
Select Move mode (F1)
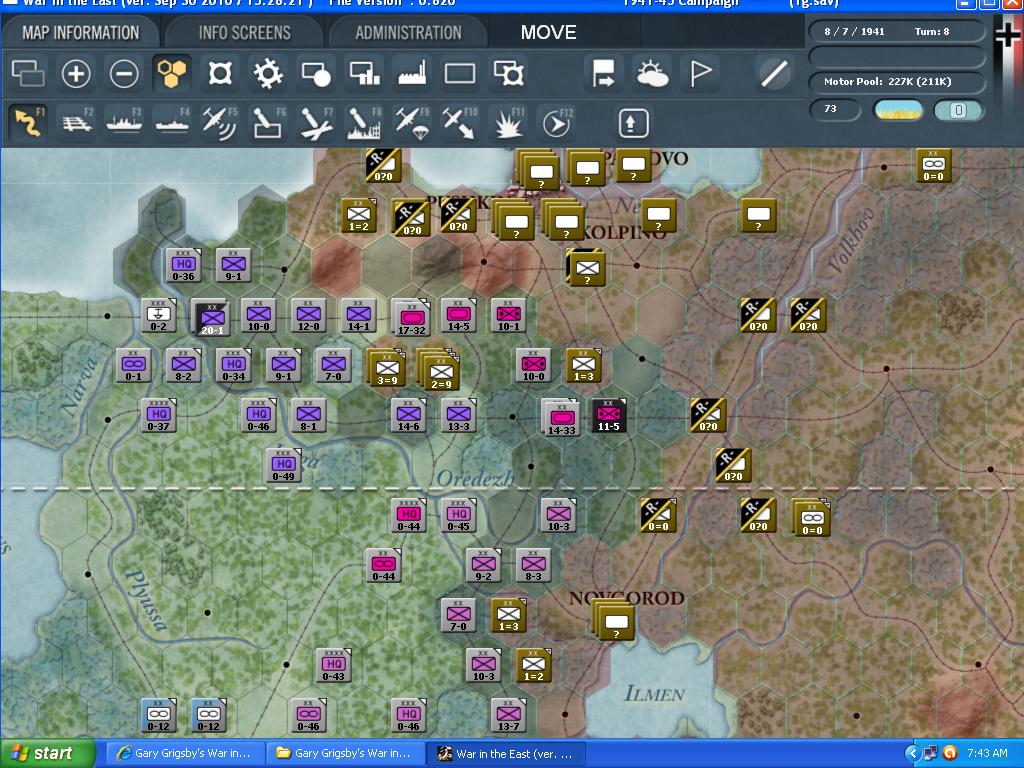point(28,122)
